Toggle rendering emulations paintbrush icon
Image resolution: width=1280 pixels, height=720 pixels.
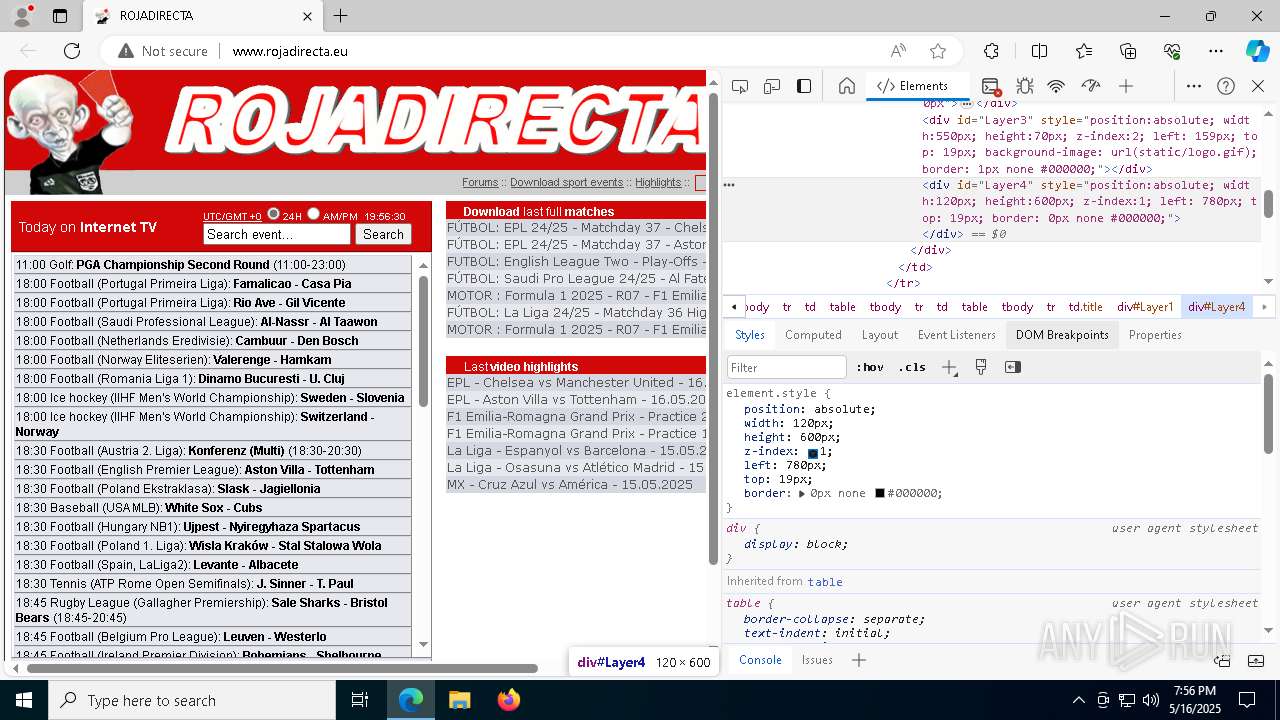(981, 367)
